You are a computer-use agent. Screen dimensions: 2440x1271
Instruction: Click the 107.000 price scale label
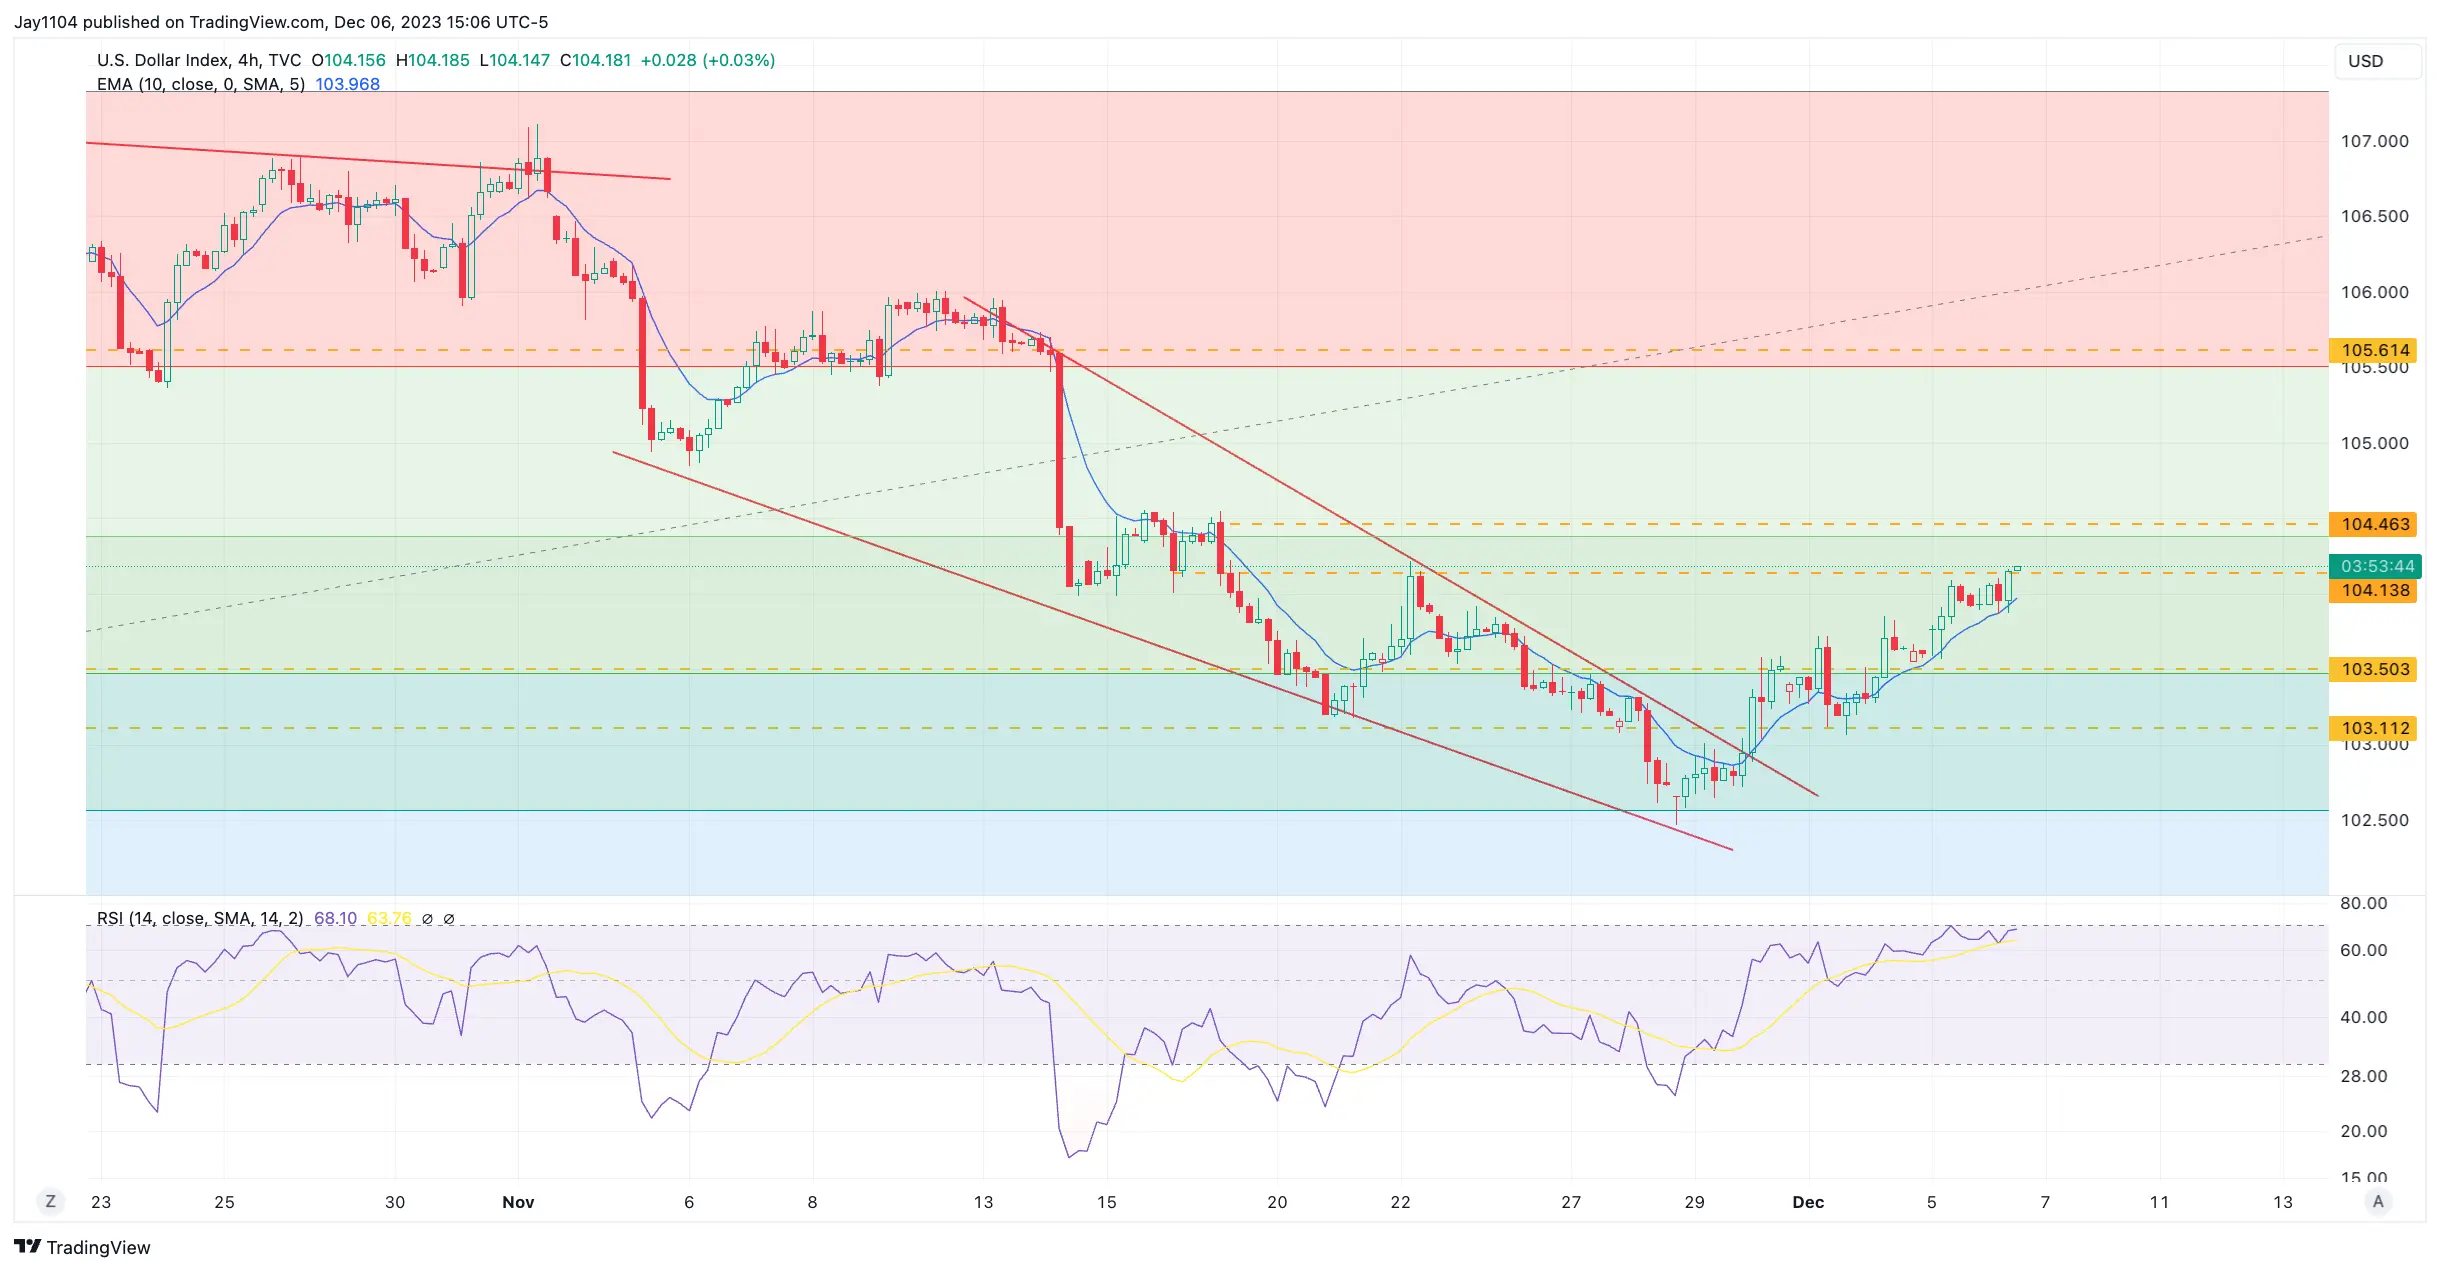2374,141
